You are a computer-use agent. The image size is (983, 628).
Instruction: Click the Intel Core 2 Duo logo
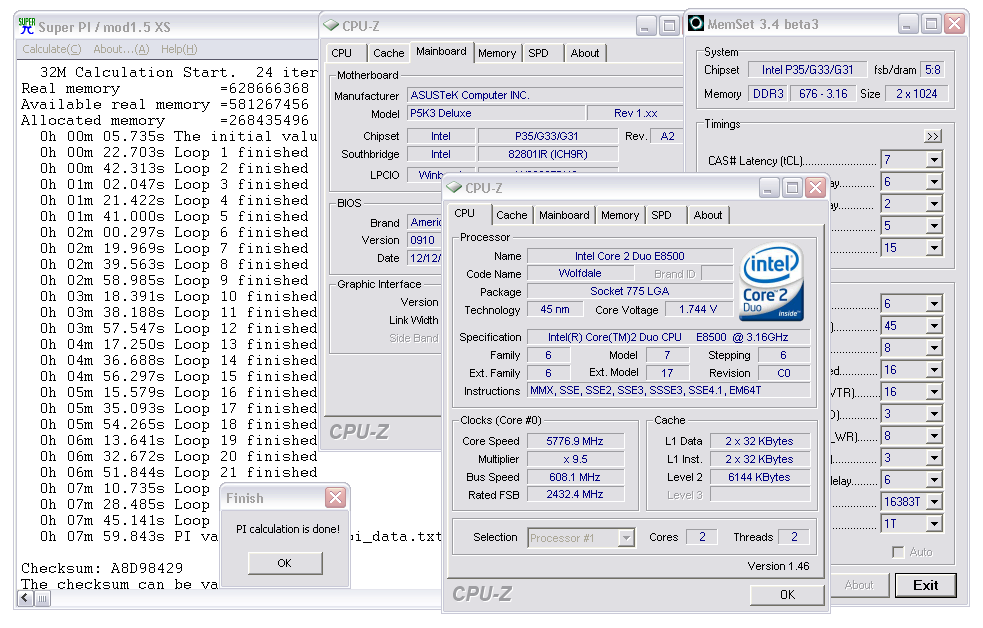[772, 282]
